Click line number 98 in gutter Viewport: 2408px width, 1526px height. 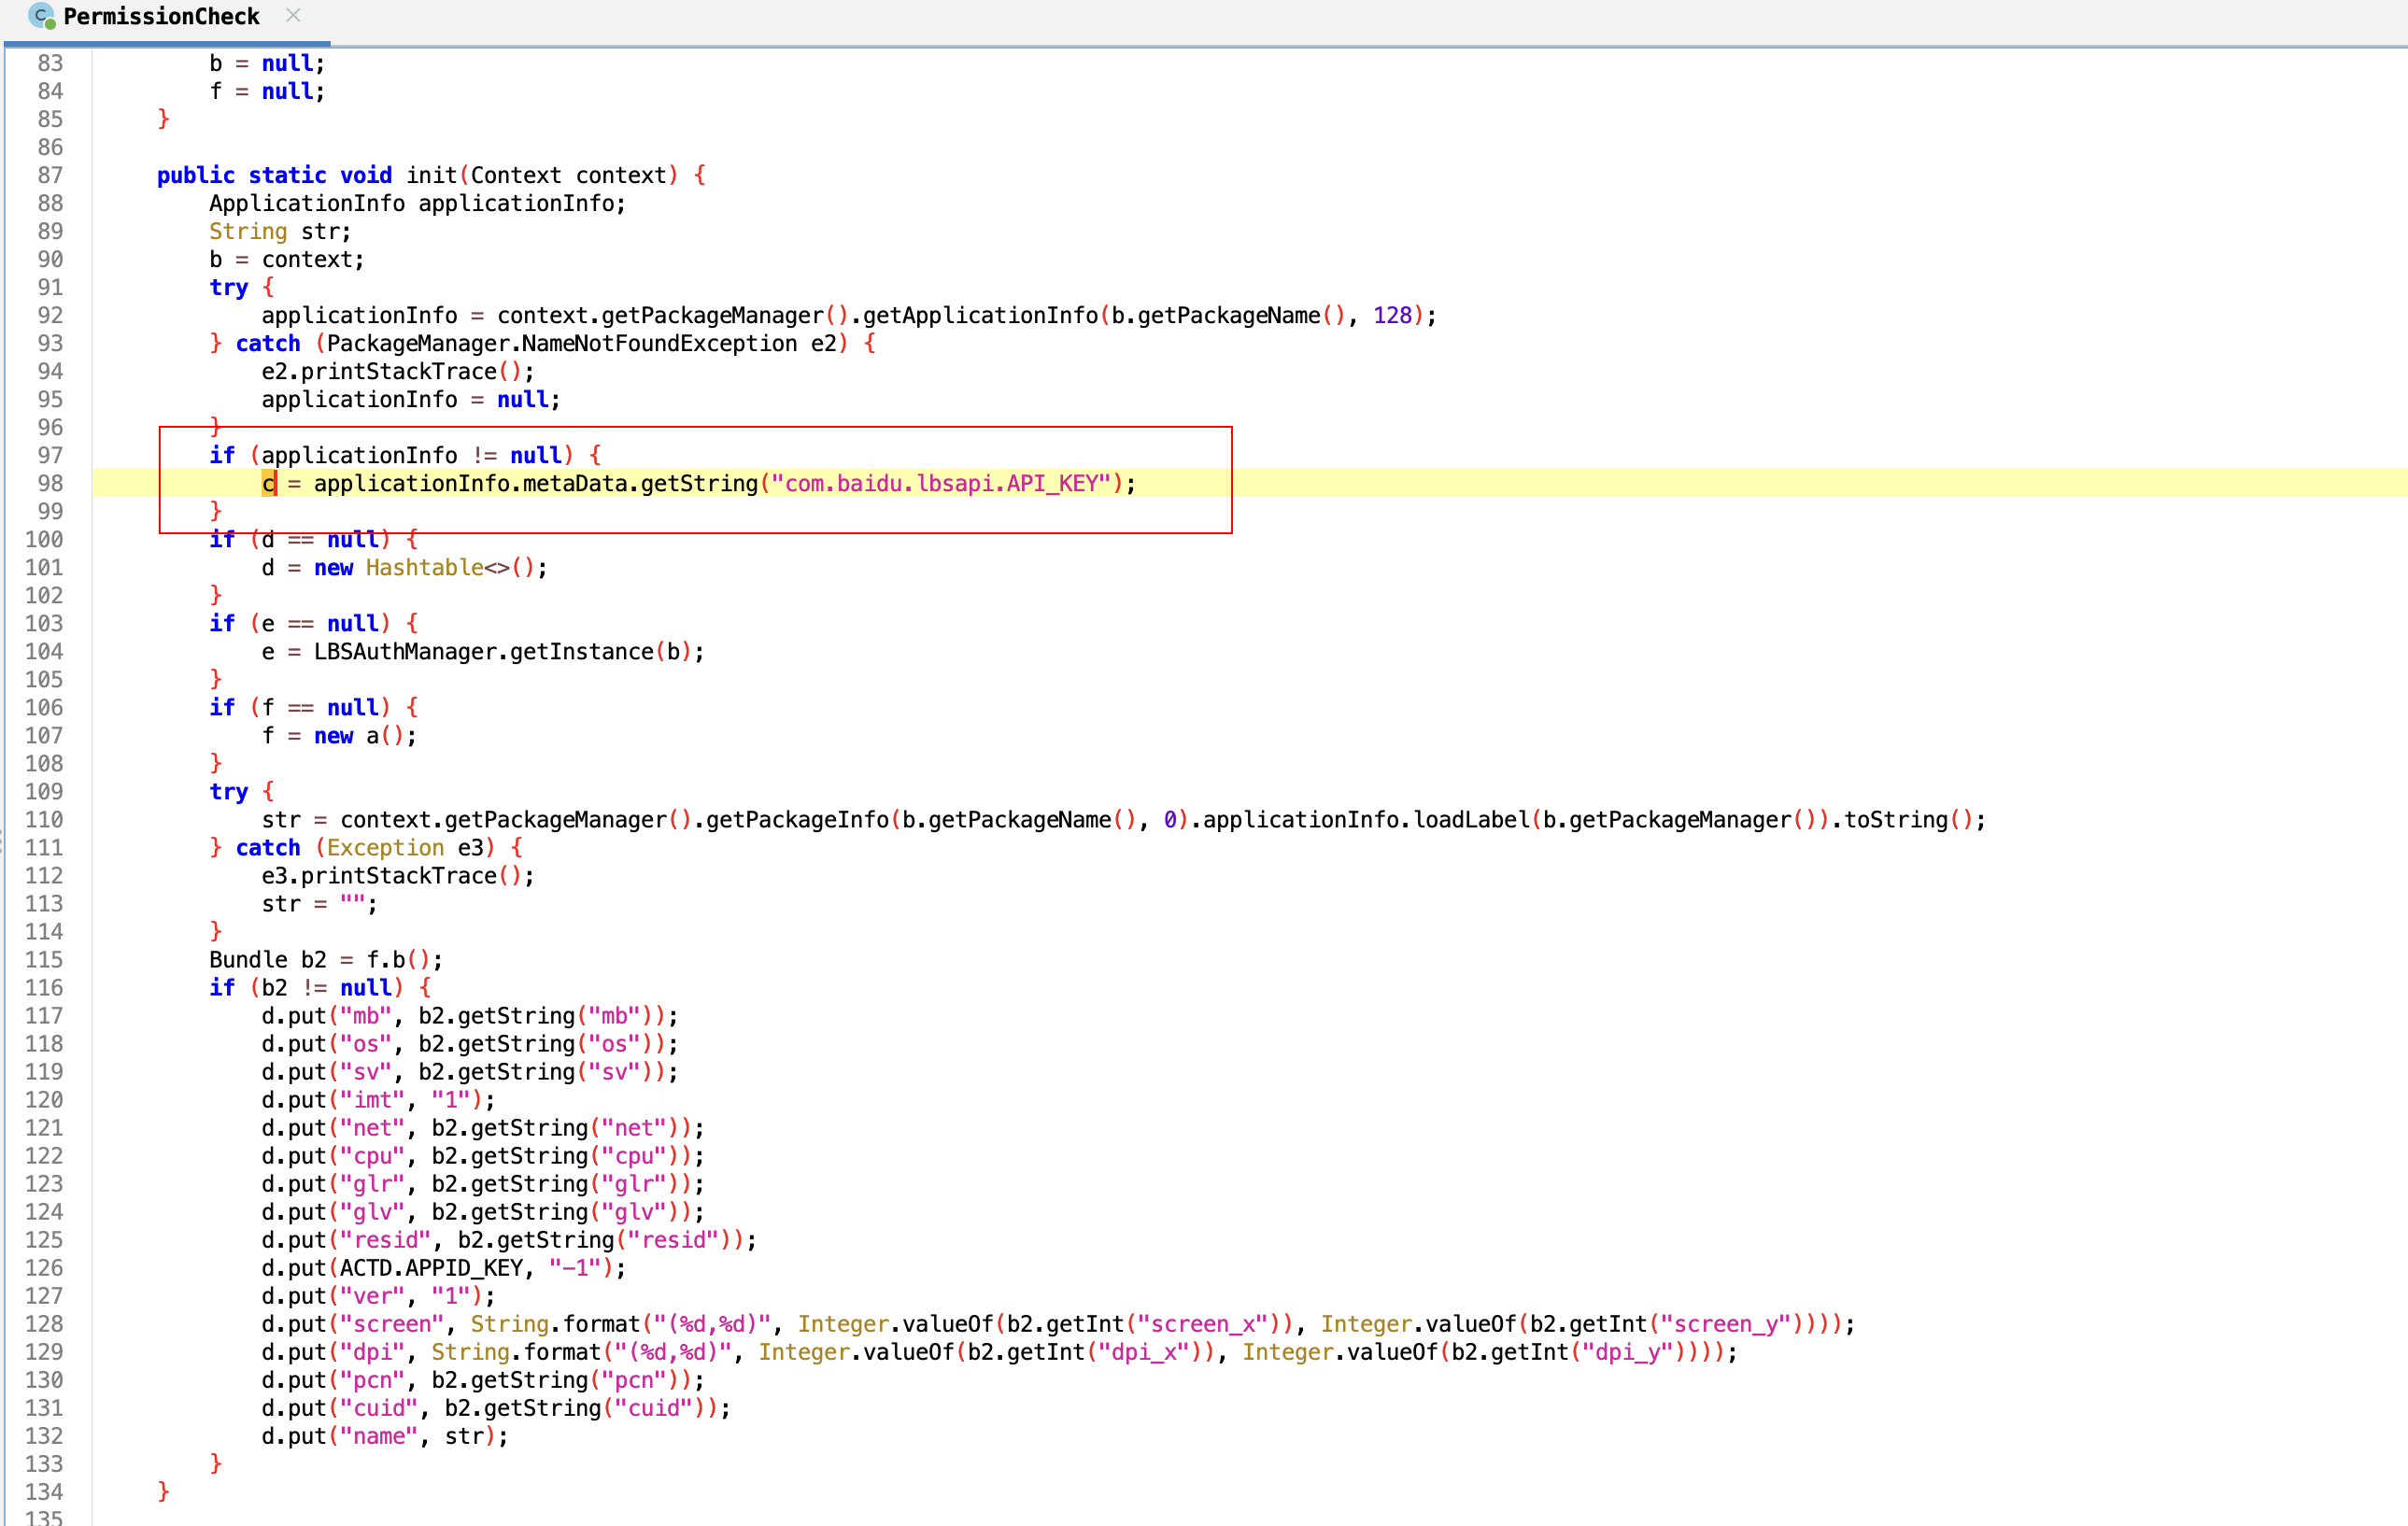(50, 483)
